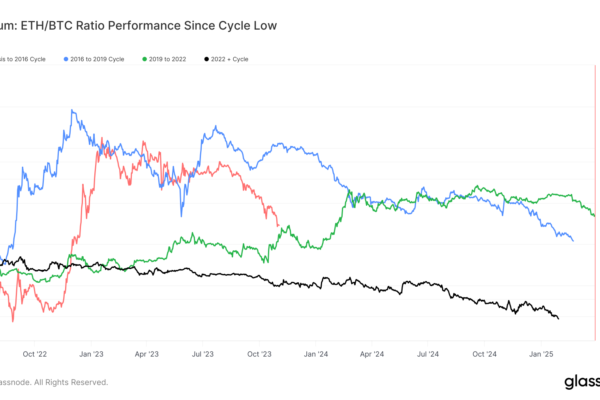The height and width of the screenshot is (400, 600).
Task: Click the green 2019 to 2022 legend dot
Action: [x=146, y=60]
